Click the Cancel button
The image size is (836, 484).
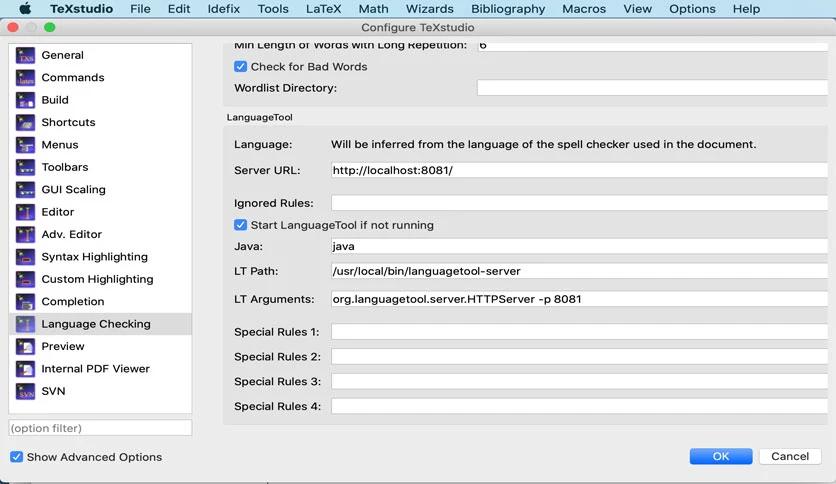790,456
